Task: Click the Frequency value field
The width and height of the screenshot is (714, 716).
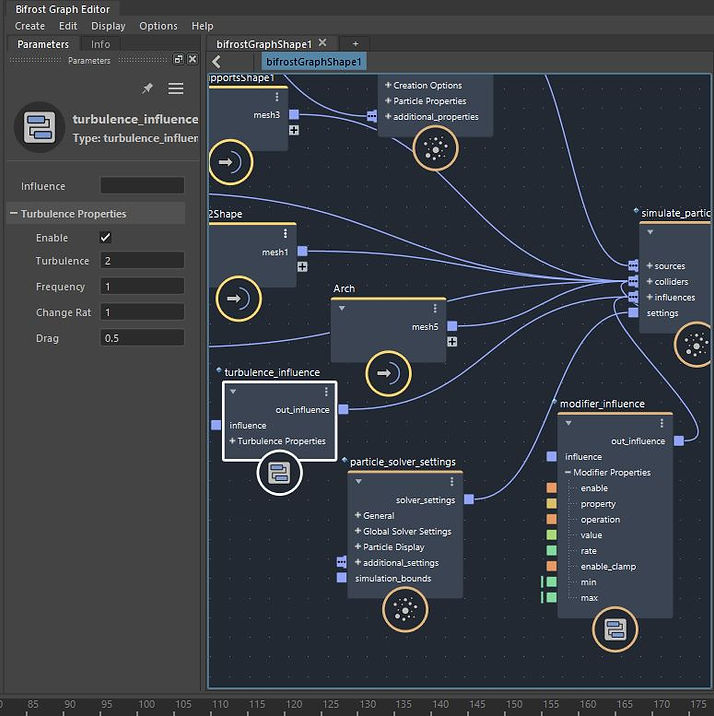Action: pos(142,286)
